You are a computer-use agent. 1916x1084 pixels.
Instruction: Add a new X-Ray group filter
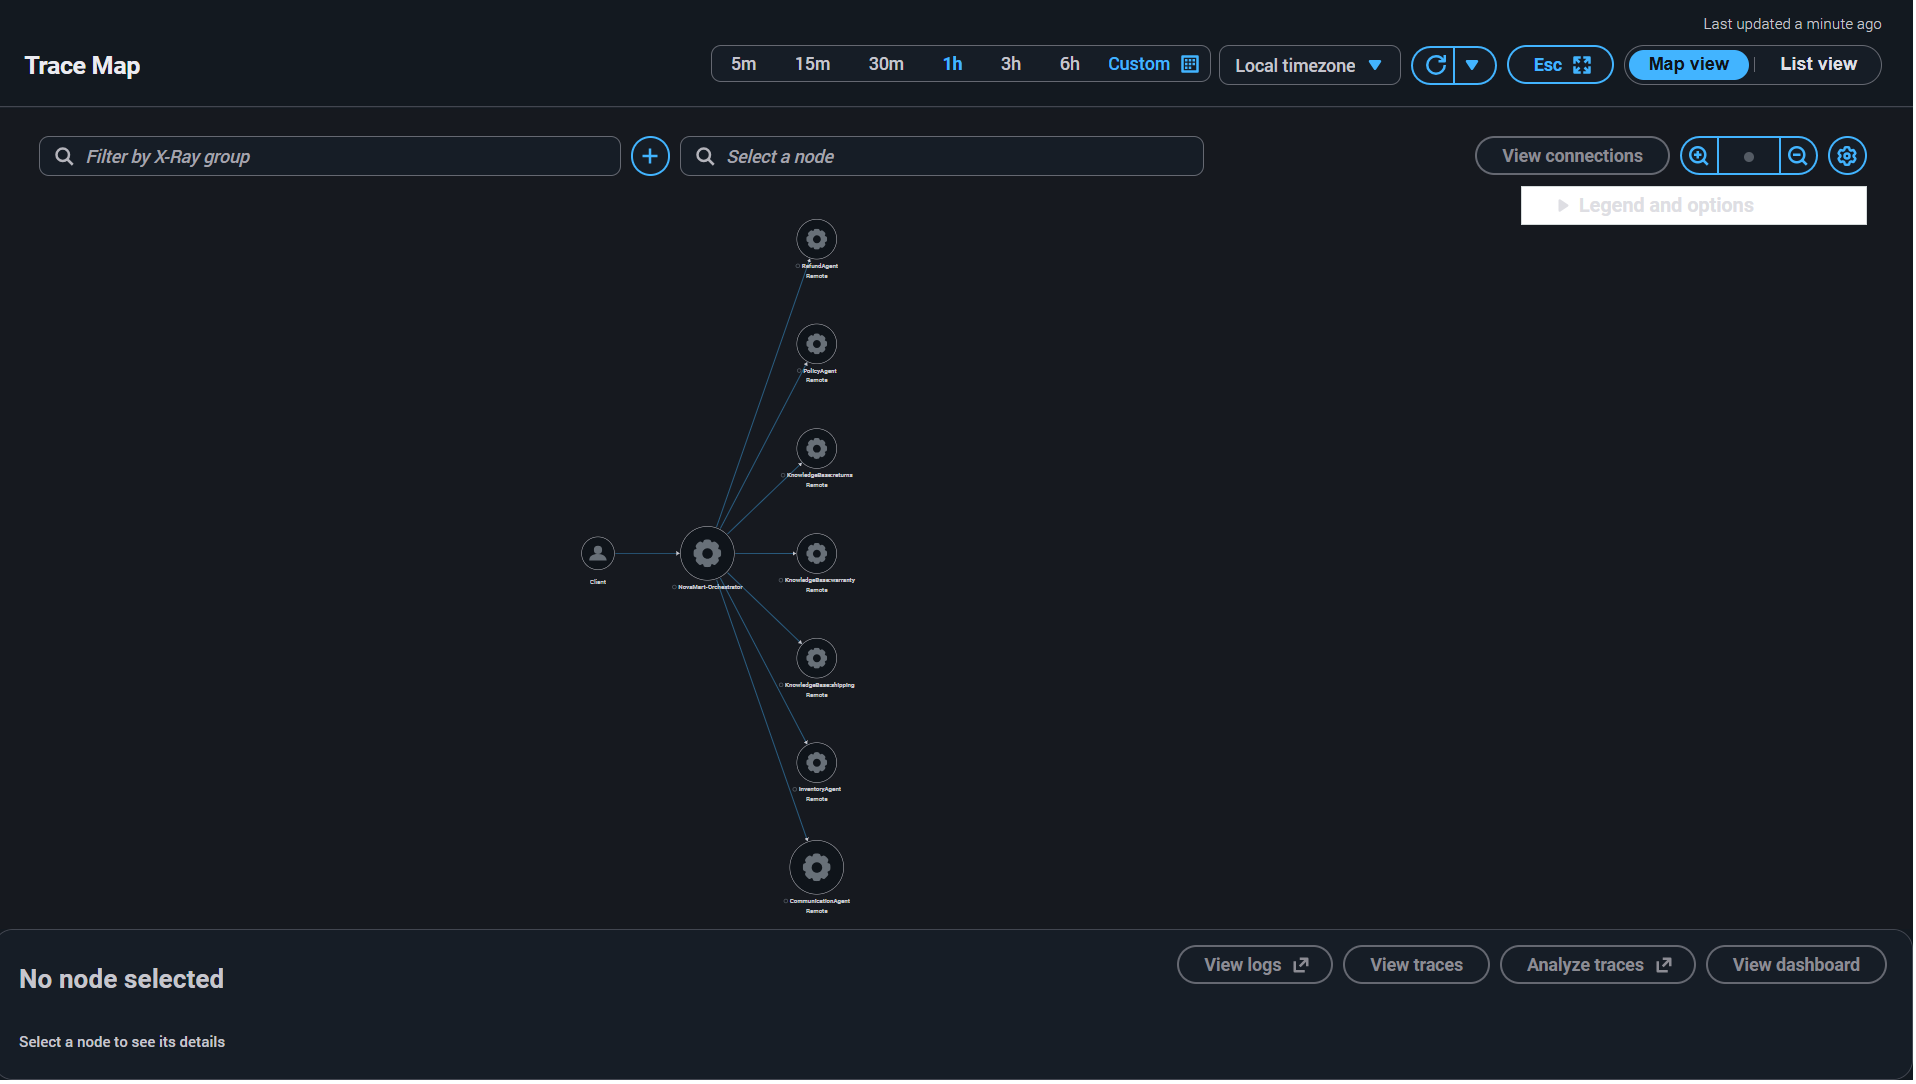(650, 156)
